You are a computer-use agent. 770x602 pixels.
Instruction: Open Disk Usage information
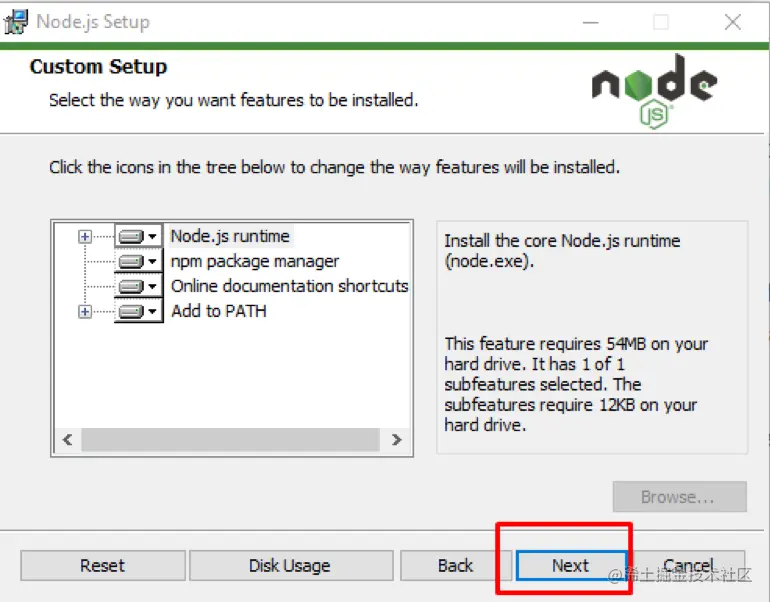[290, 566]
